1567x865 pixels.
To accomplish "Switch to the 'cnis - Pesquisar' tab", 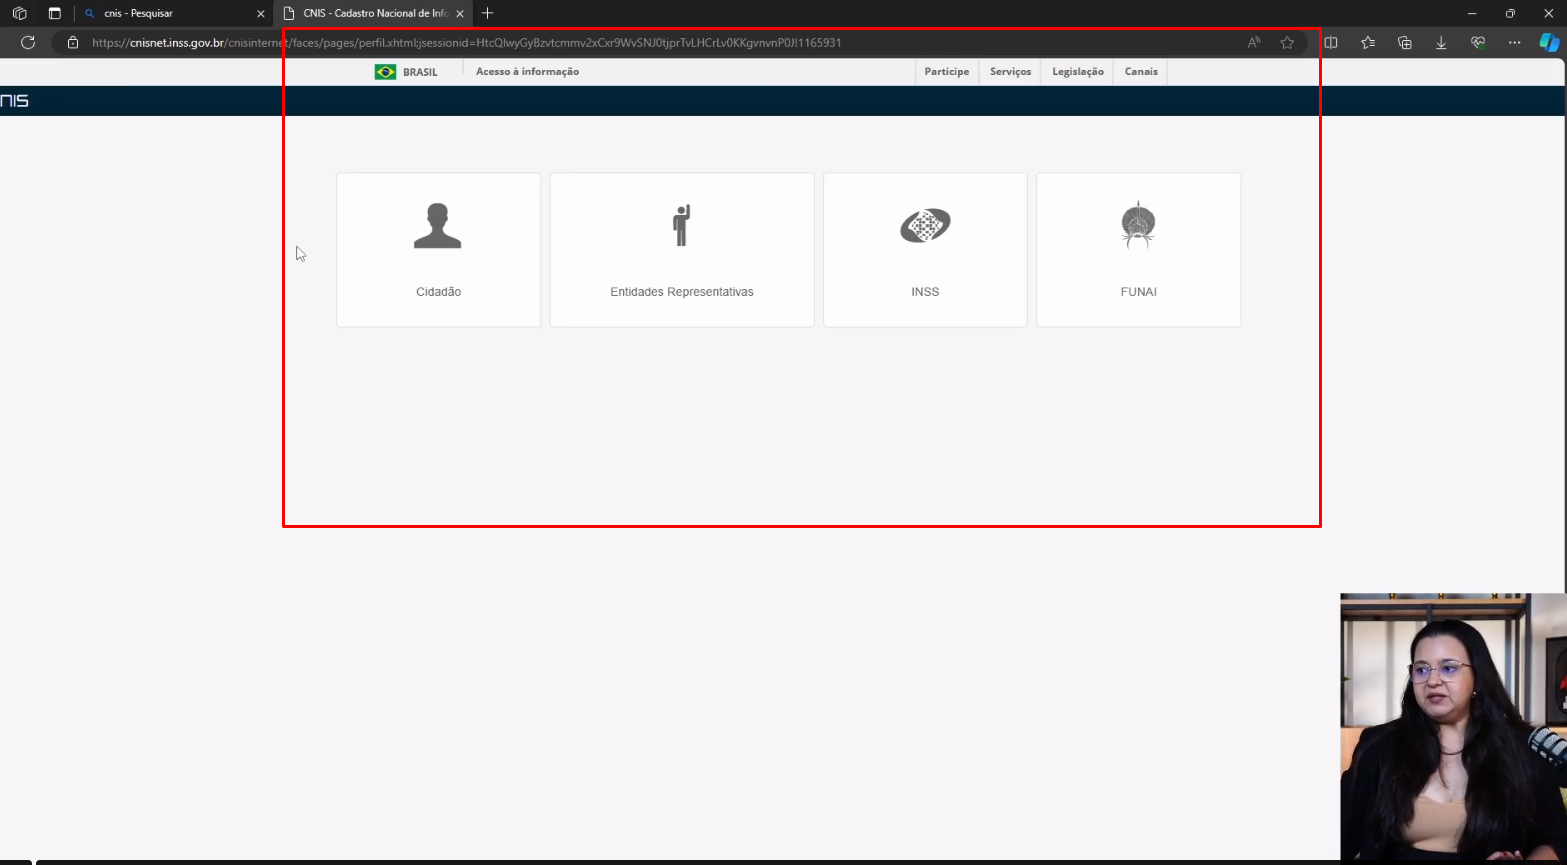I will (x=174, y=14).
